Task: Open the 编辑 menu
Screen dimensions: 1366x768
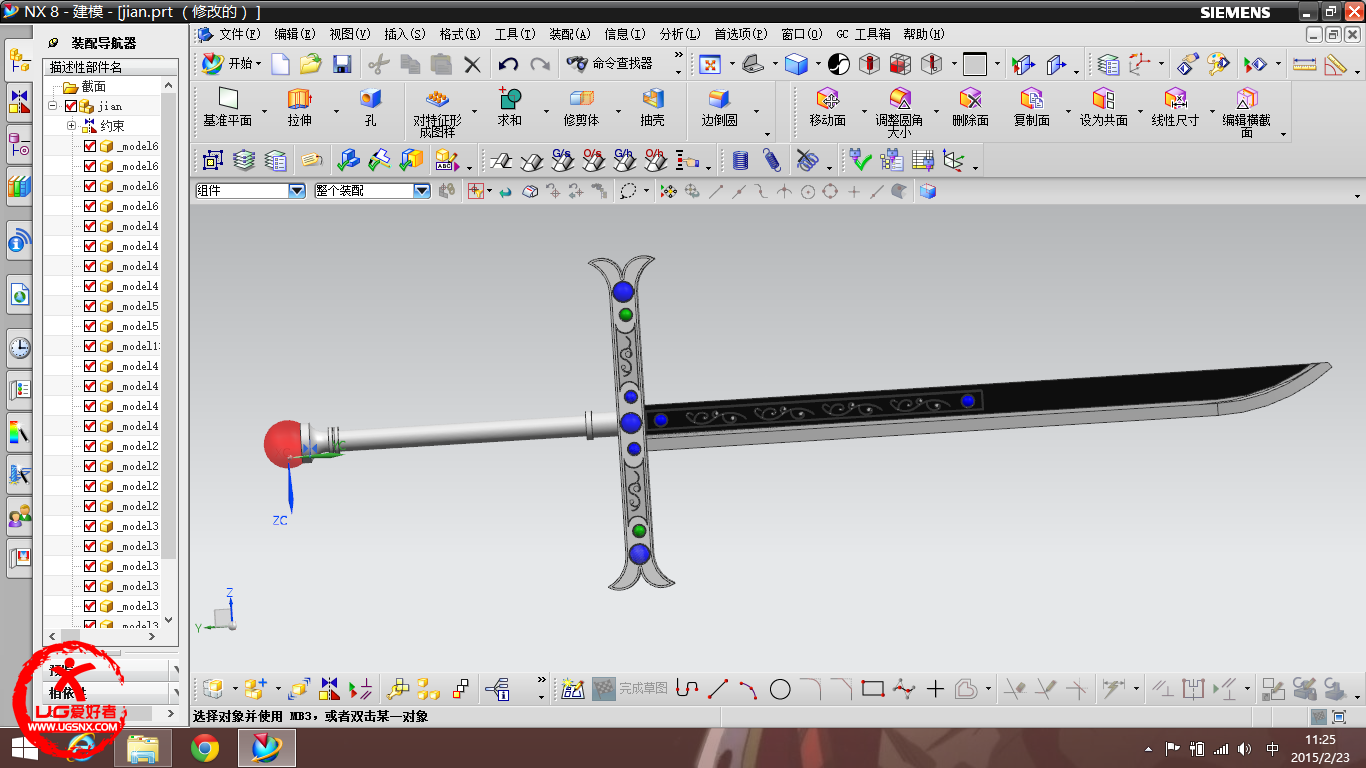Action: pos(296,34)
